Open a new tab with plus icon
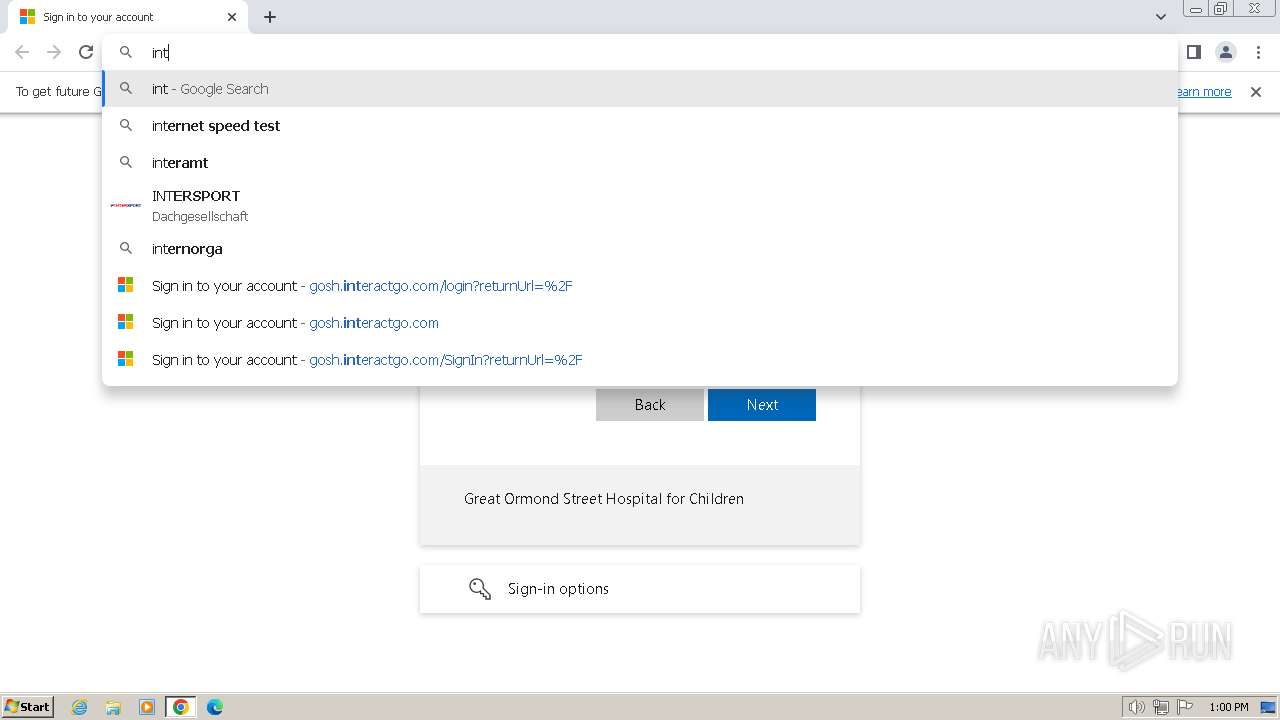Image resolution: width=1280 pixels, height=720 pixels. click(270, 17)
